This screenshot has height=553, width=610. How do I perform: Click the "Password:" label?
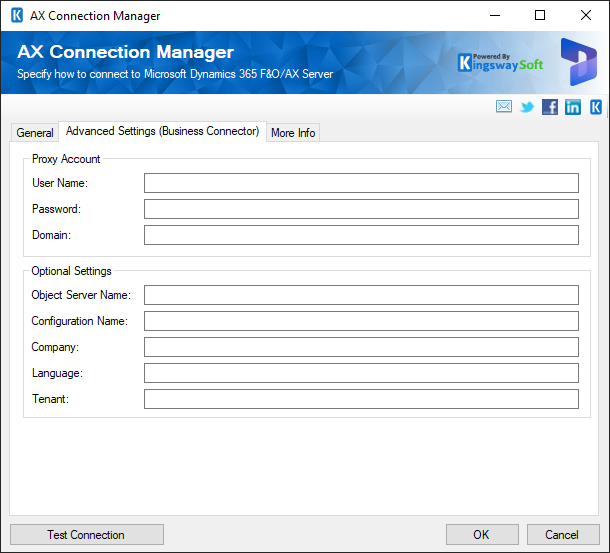coord(56,209)
